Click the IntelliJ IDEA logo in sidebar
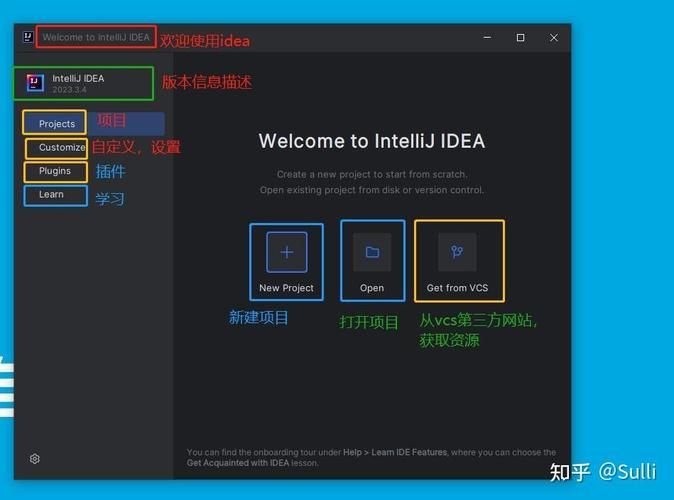The image size is (674, 500). pyautogui.click(x=35, y=83)
